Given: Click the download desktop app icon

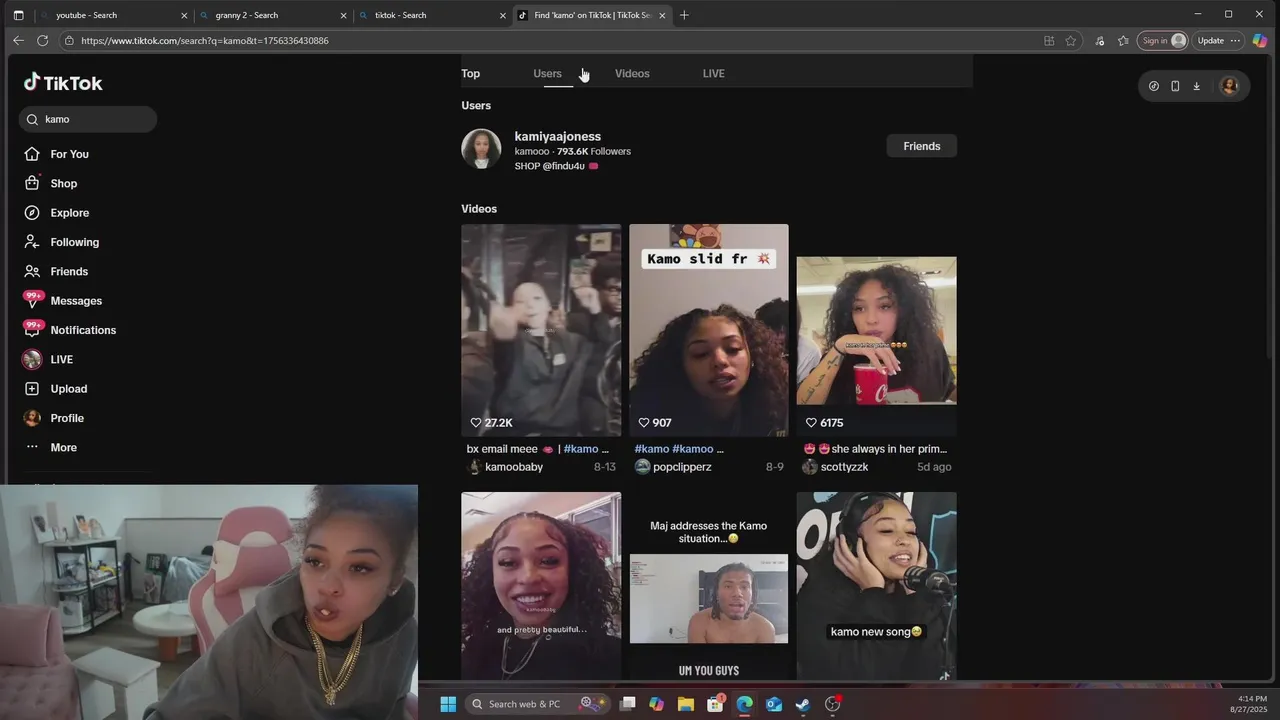Looking at the screenshot, I should pyautogui.click(x=1196, y=86).
